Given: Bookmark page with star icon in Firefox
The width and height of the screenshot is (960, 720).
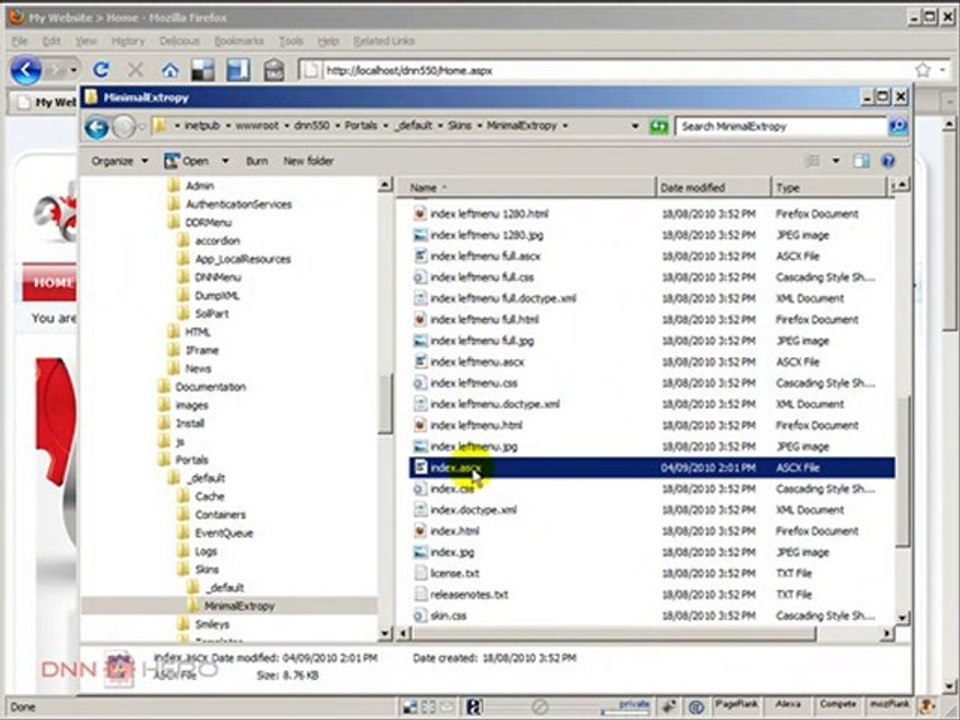Looking at the screenshot, I should pos(923,70).
